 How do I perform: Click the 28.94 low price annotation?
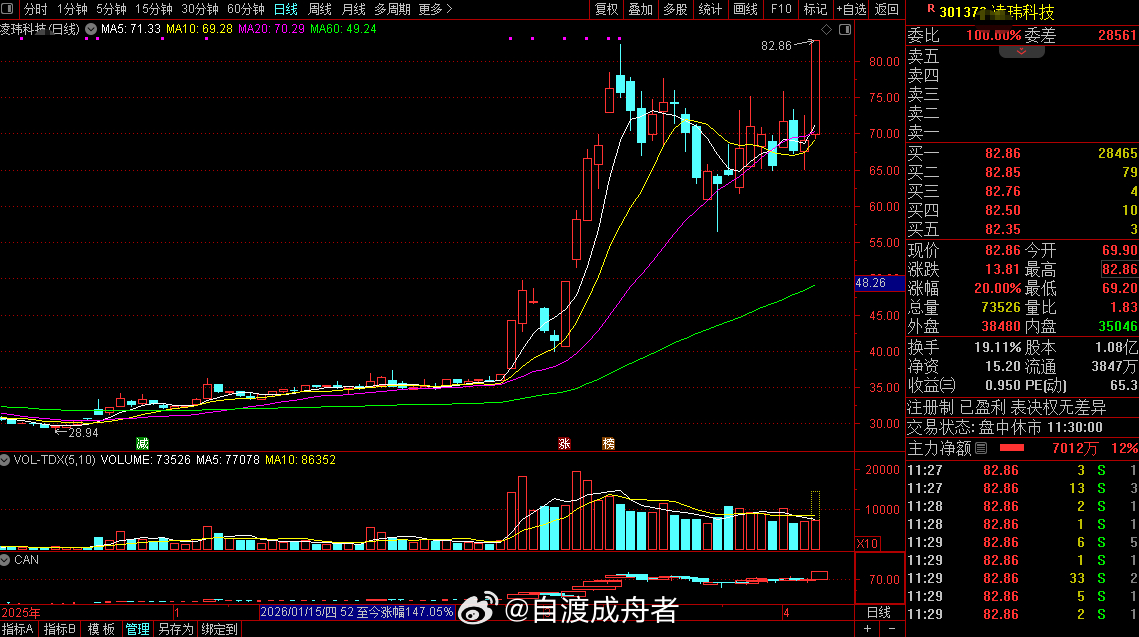click(x=83, y=433)
